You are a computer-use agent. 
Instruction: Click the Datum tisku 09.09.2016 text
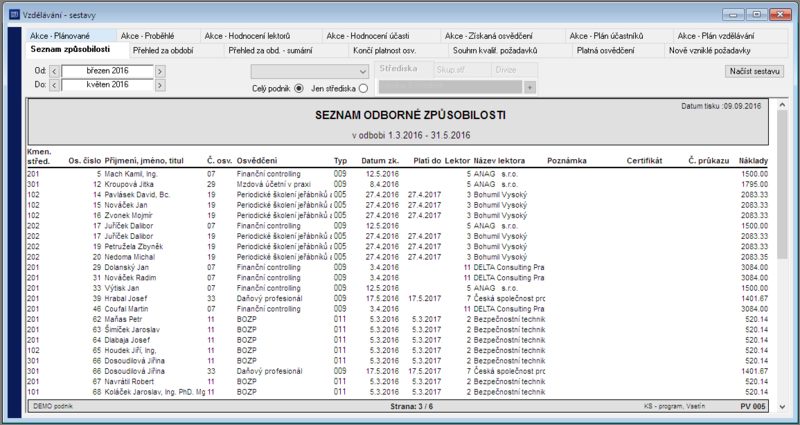coord(721,106)
